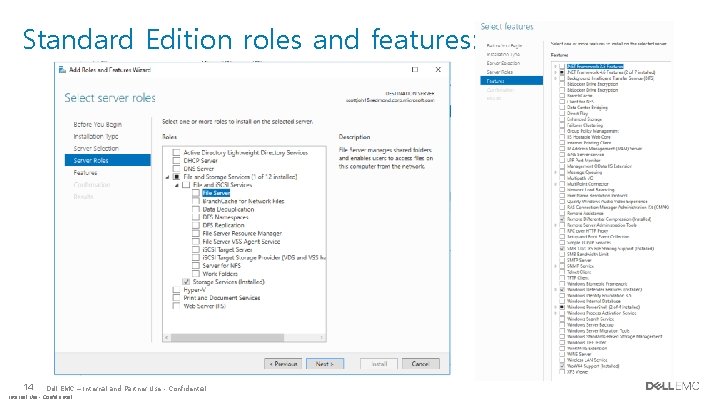Image resolution: width=720 pixels, height=405 pixels.
Task: Tick the Web Server (IIS) checkbox
Action: pos(176,306)
